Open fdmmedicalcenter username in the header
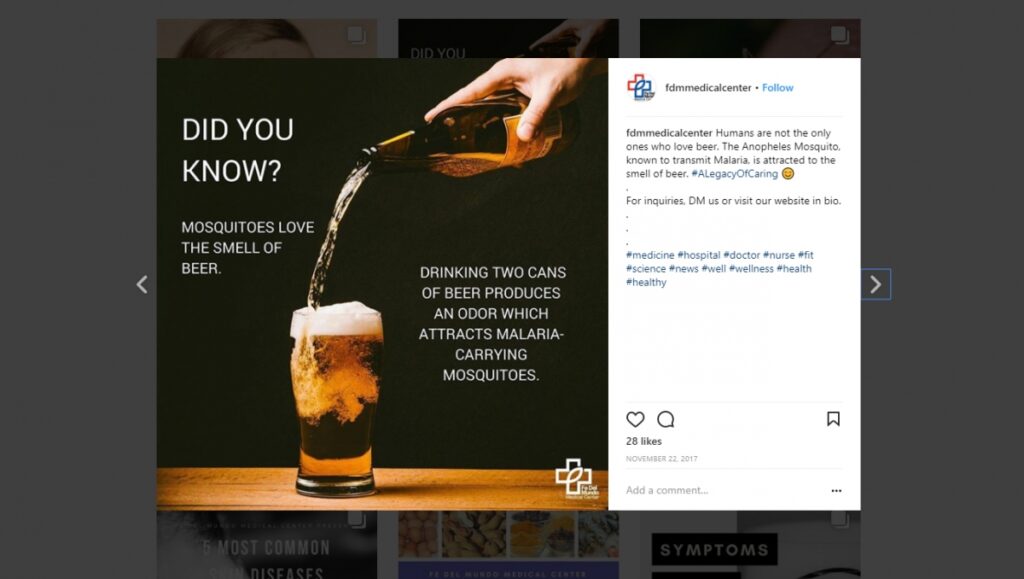 pos(708,87)
